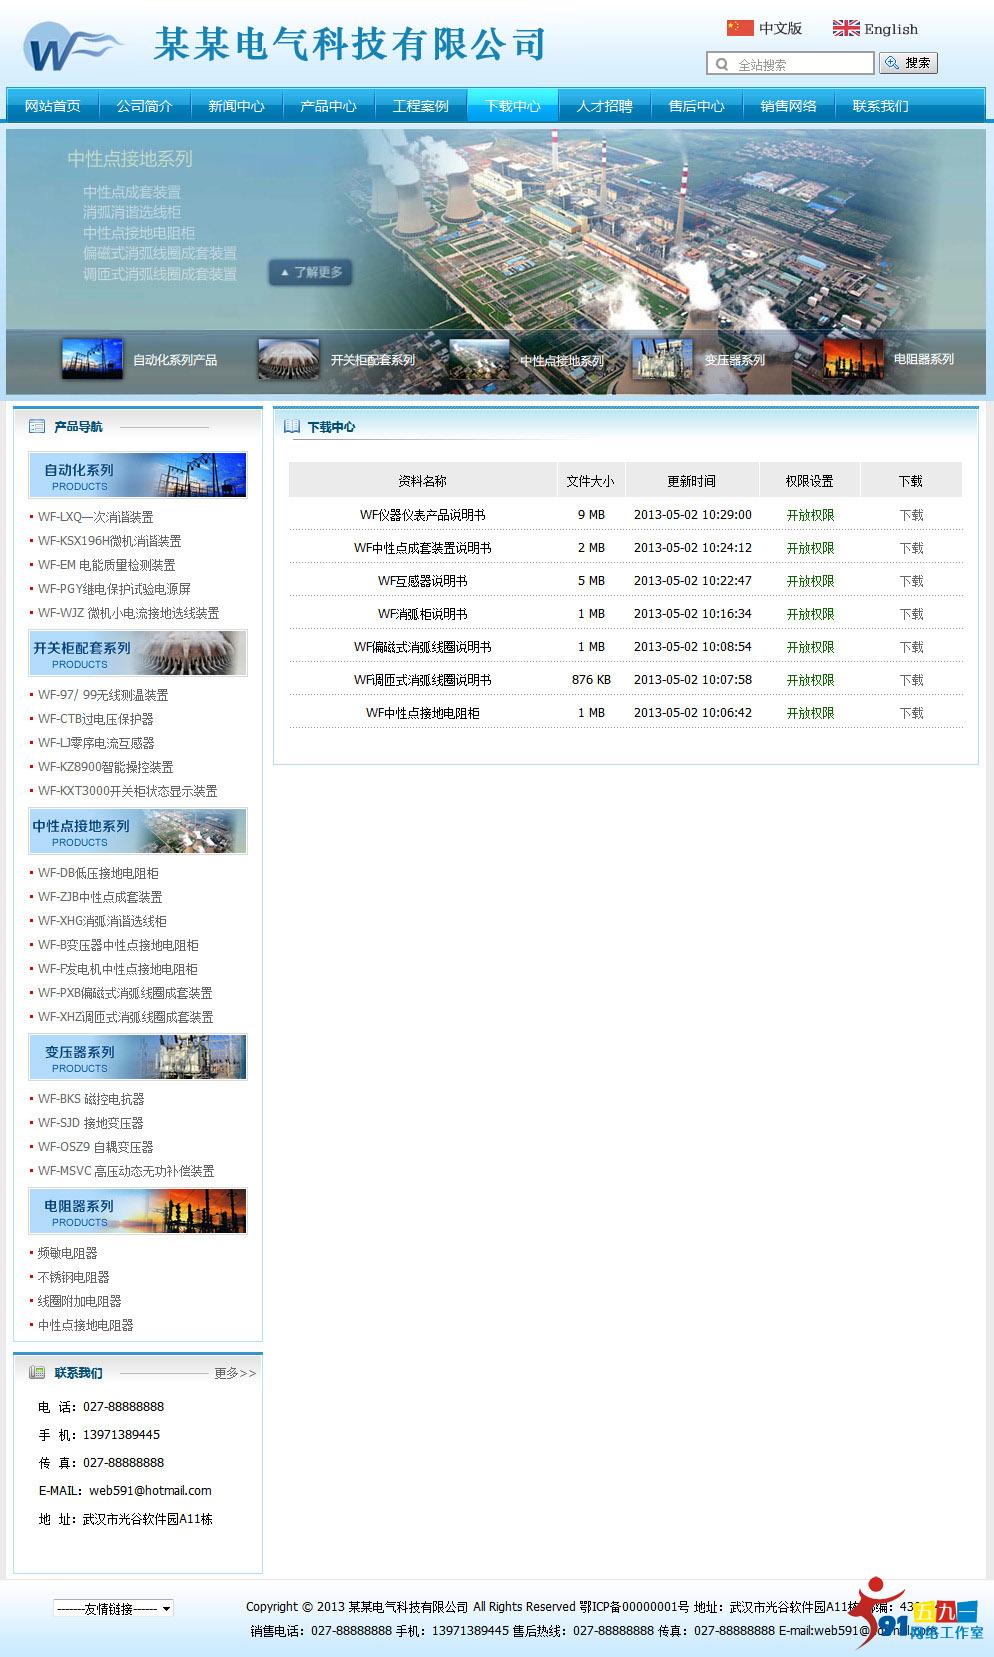Switch to English version flag
The image size is (994, 1657).
[846, 28]
